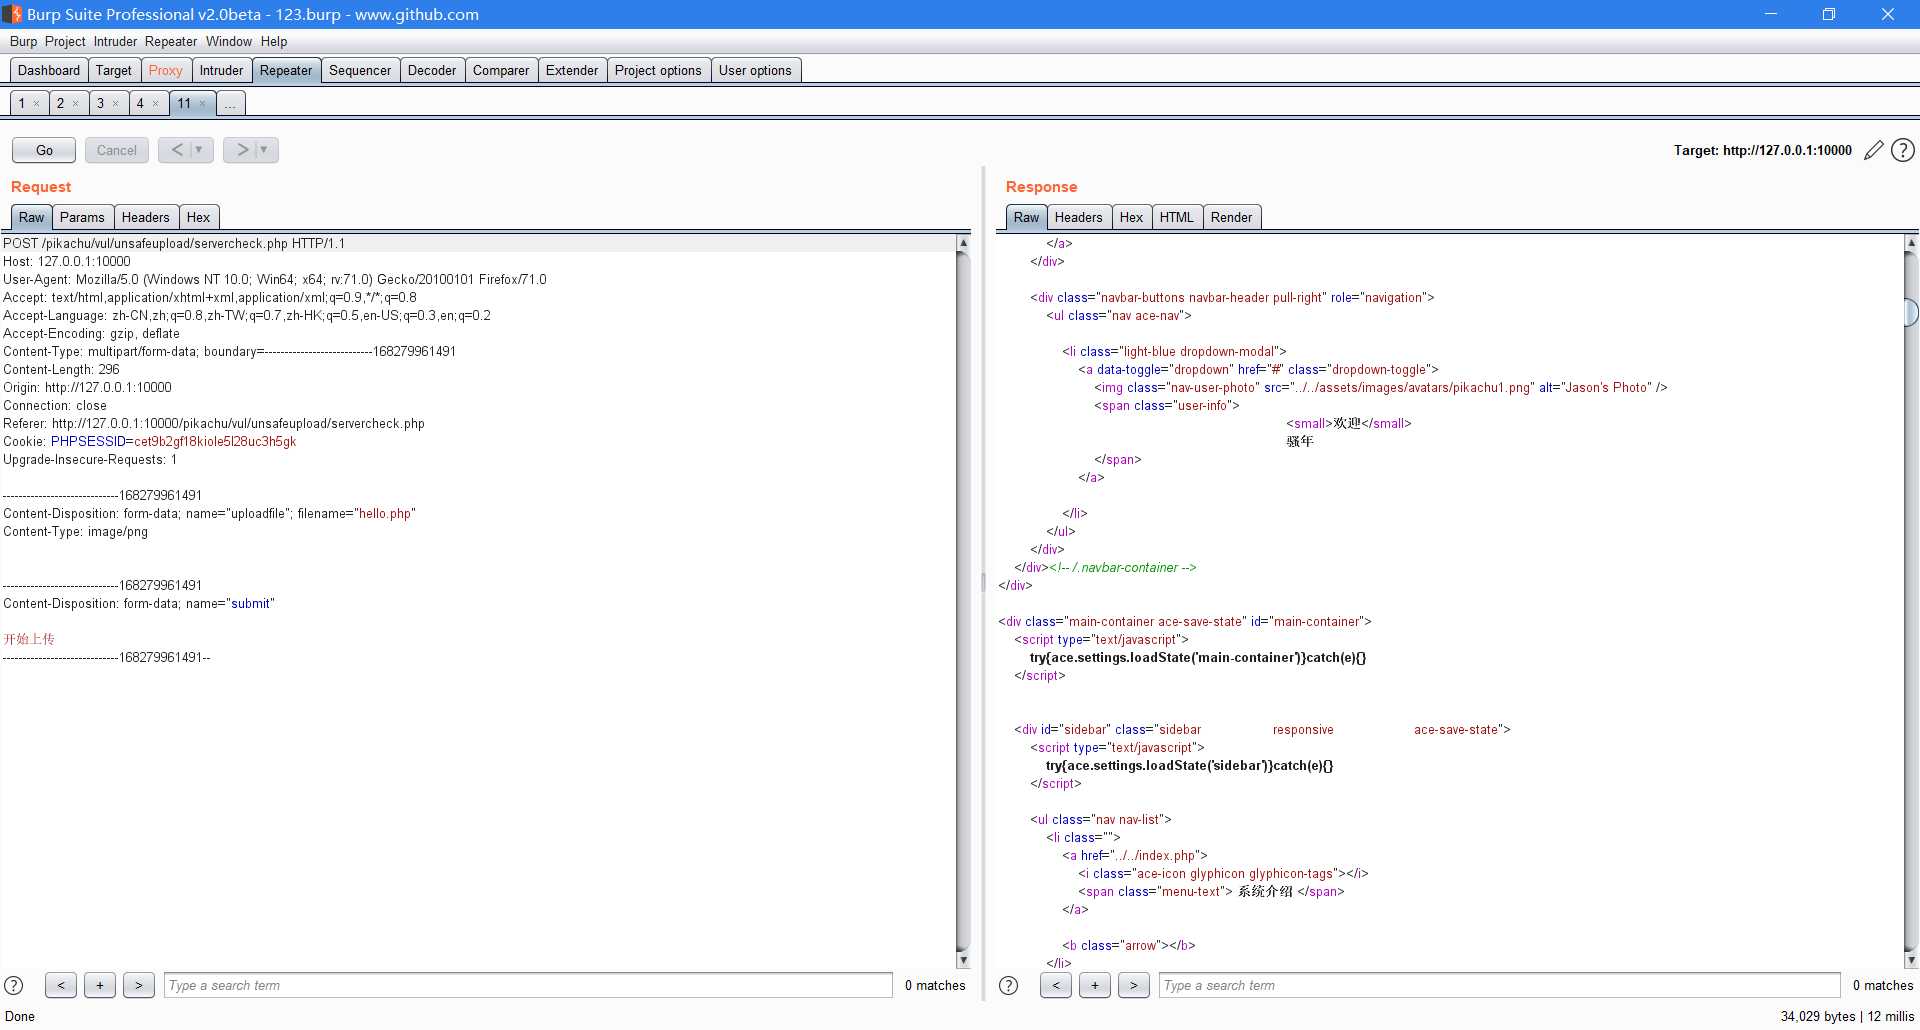The image size is (1920, 1030).
Task: Open the Window menu
Action: coord(229,41)
